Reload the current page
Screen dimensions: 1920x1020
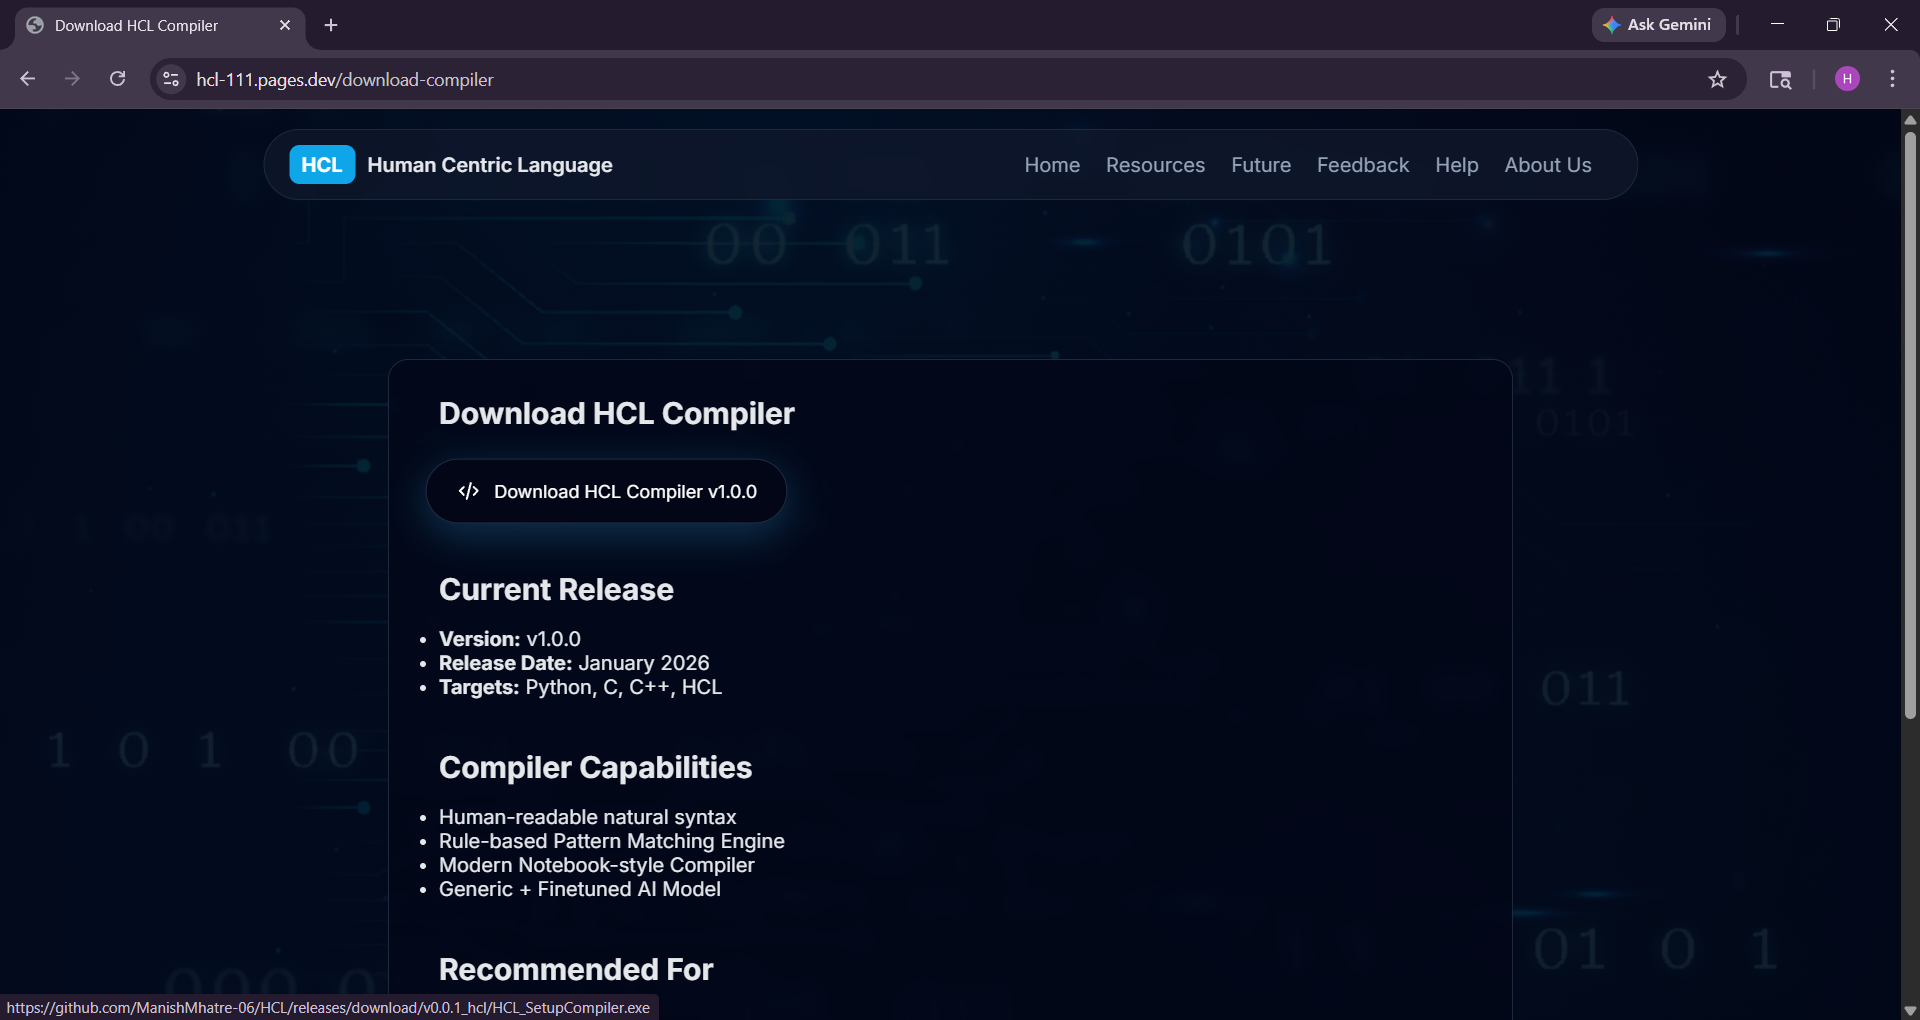(x=117, y=79)
